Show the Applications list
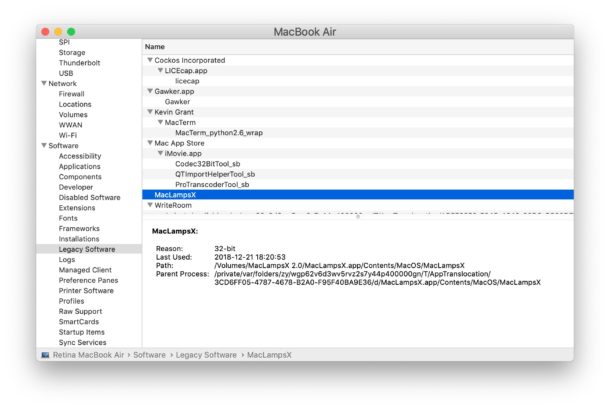 (79, 167)
